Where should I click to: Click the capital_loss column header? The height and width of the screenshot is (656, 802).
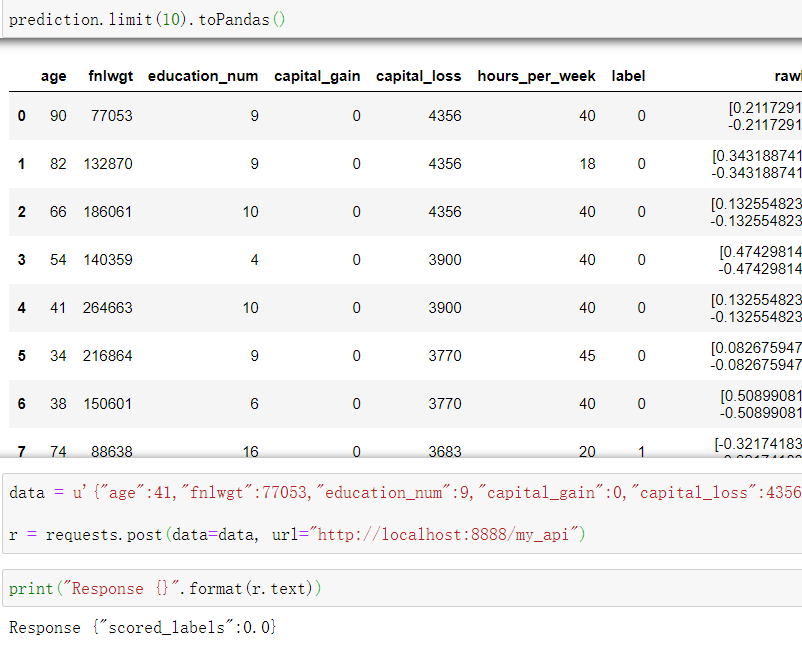click(x=418, y=76)
